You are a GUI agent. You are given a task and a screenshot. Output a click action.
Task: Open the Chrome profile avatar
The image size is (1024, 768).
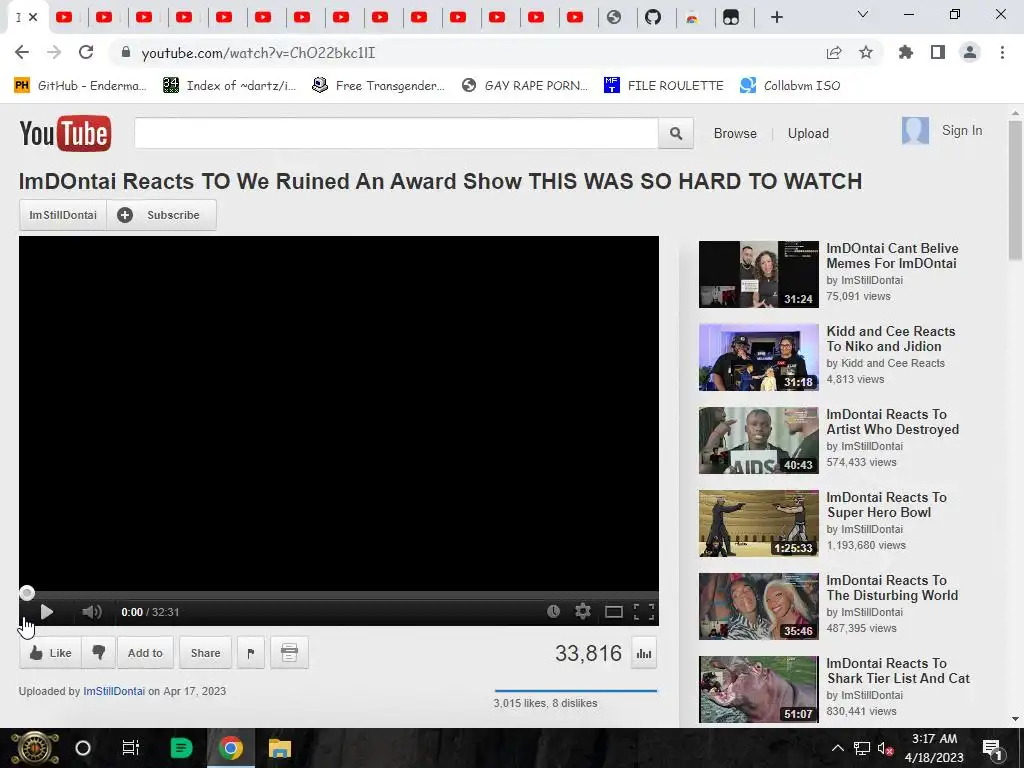(x=970, y=52)
